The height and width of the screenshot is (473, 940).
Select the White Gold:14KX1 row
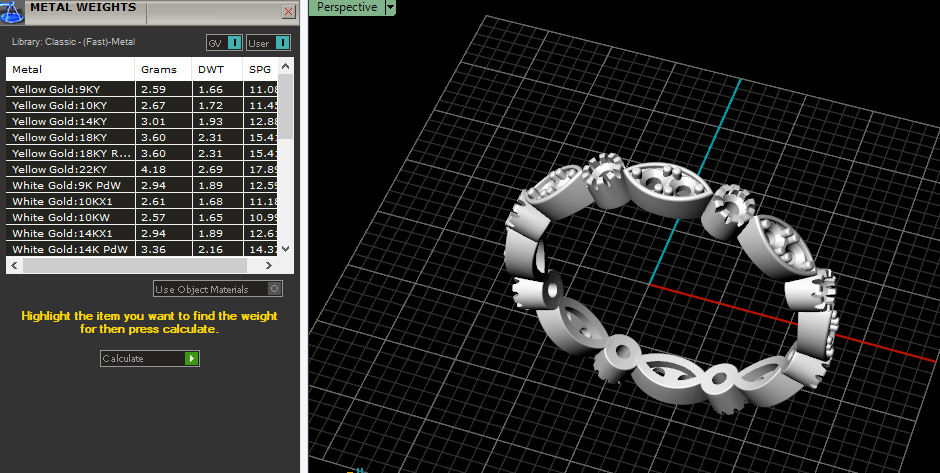click(142, 233)
